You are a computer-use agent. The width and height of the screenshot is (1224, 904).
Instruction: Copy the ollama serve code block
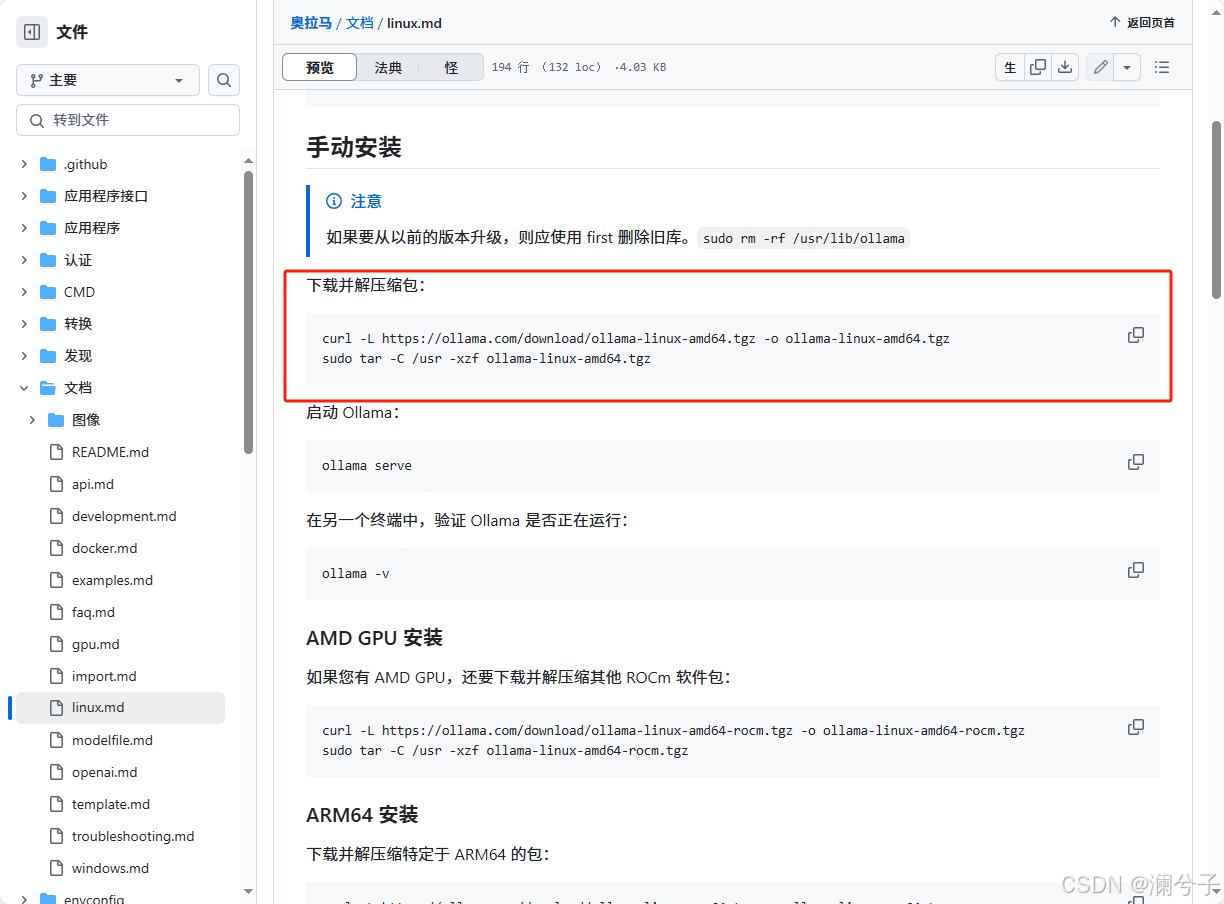(x=1136, y=462)
